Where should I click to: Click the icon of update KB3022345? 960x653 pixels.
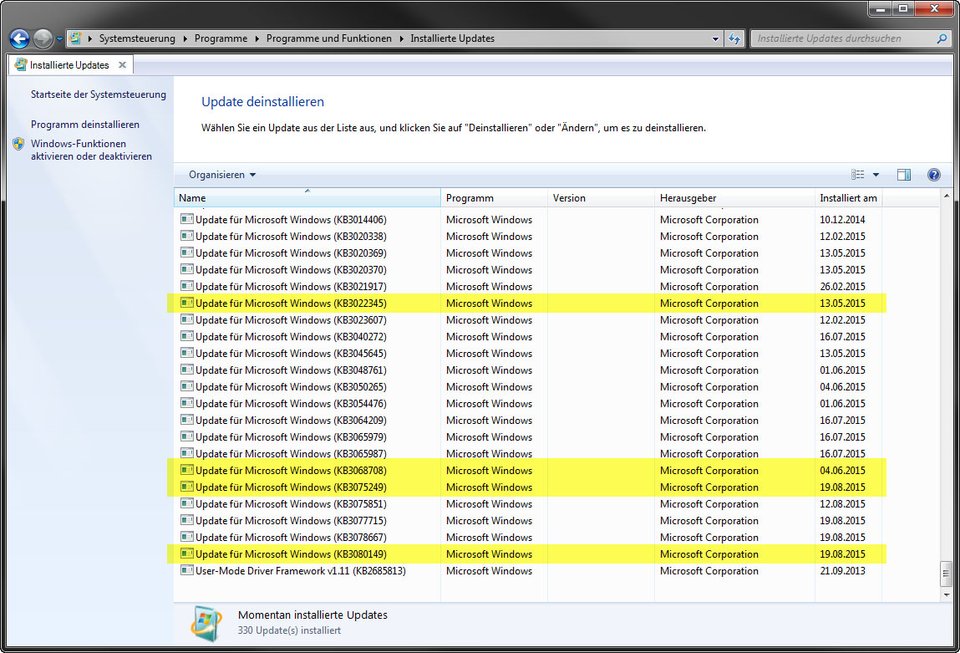(187, 303)
